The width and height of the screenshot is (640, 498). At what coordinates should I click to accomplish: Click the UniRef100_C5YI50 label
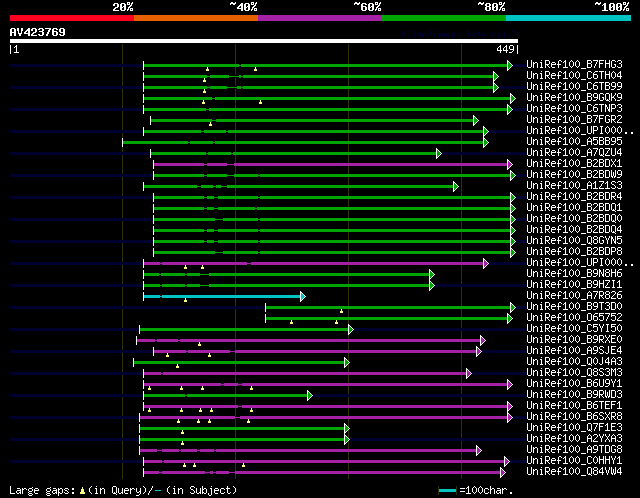tap(574, 329)
